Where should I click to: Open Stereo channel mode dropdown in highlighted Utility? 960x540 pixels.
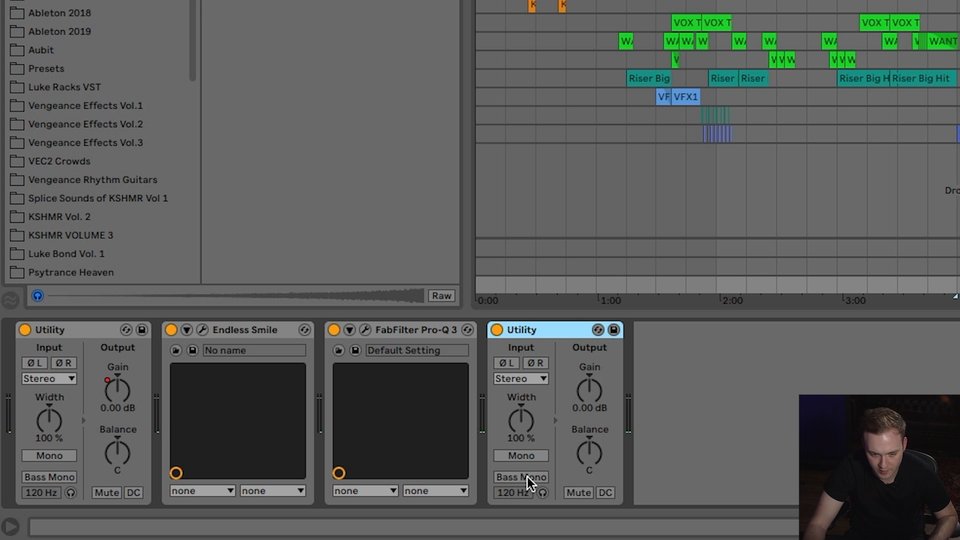click(521, 379)
